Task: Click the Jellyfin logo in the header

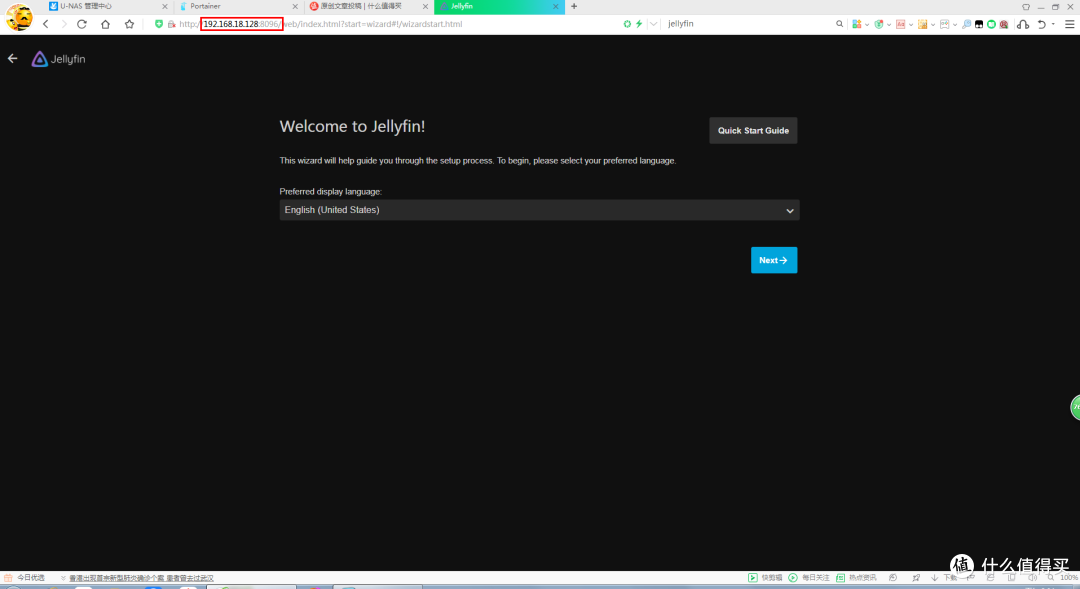Action: [x=58, y=59]
